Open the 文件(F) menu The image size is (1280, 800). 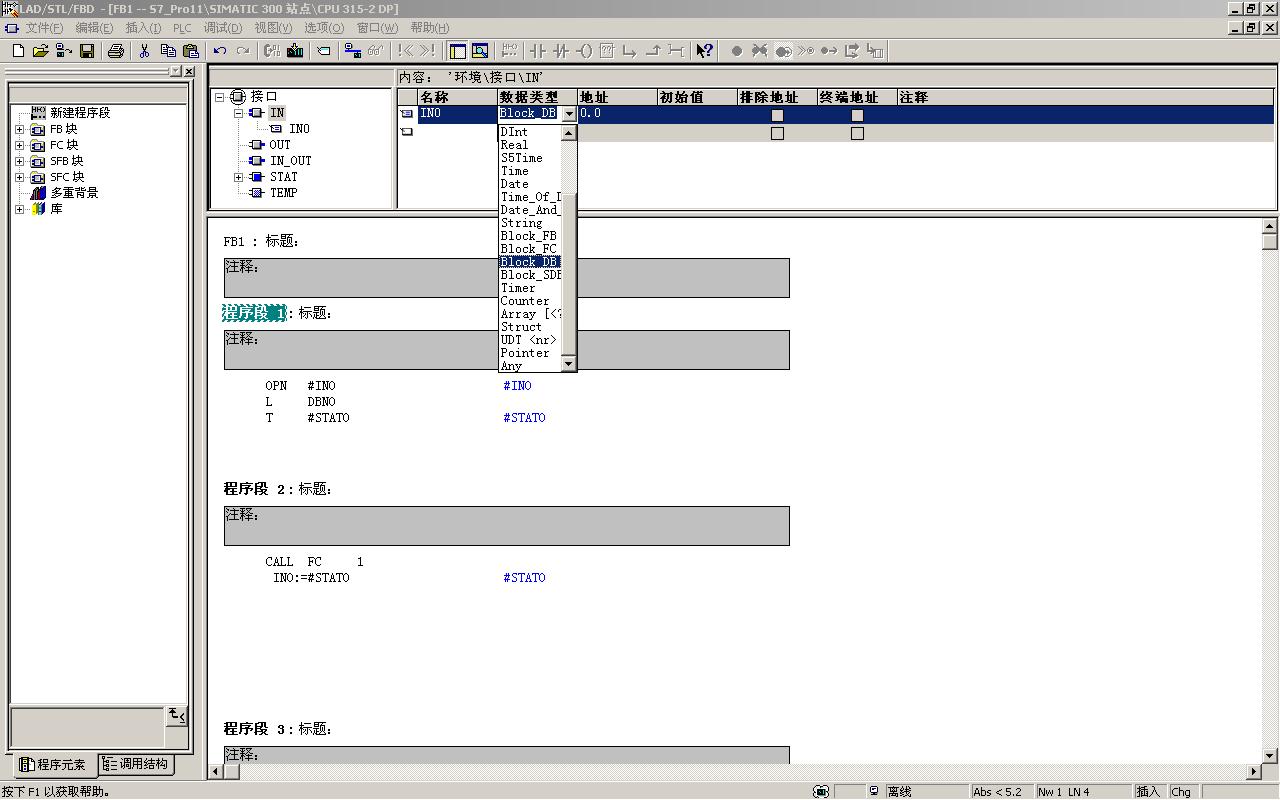pos(44,28)
